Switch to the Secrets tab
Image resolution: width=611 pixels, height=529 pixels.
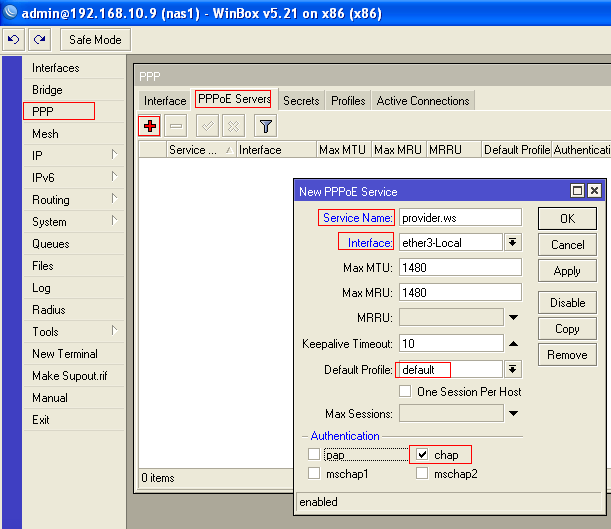click(301, 101)
